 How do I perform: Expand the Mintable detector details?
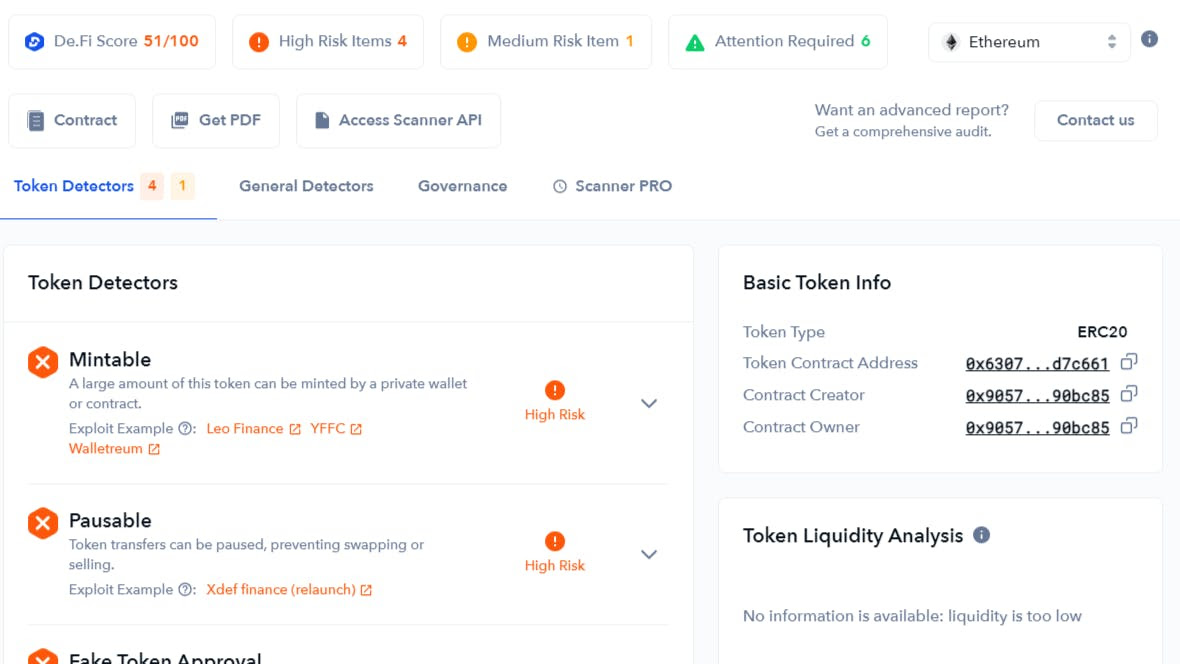click(649, 403)
